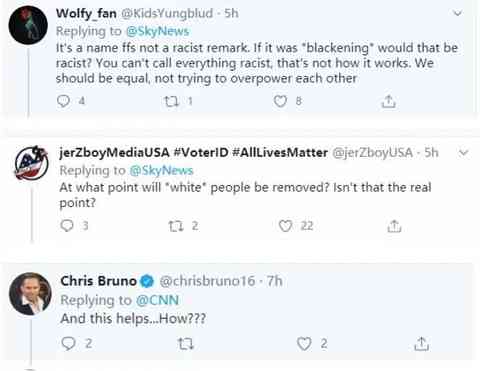
Task: Retweet Wolfy_fan's tweet
Action: (171, 101)
